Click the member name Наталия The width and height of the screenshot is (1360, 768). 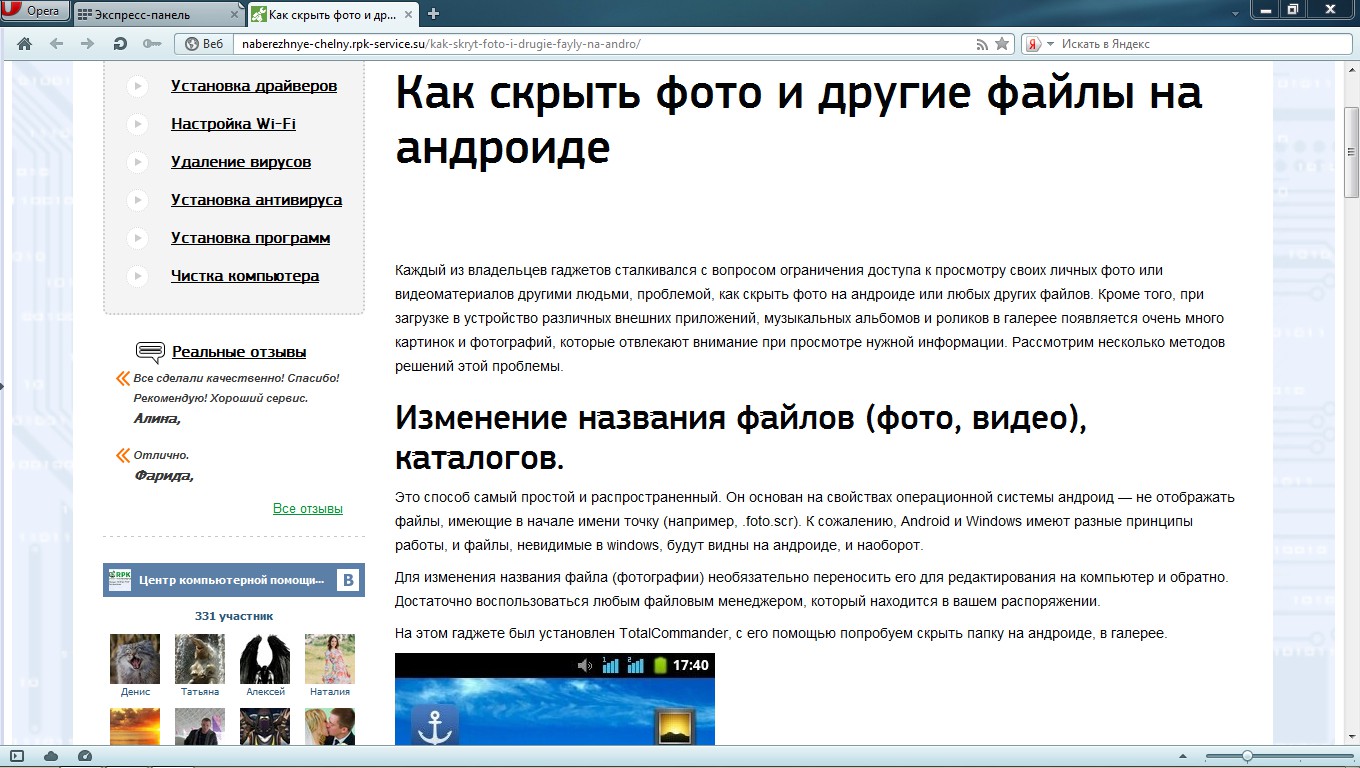(330, 692)
